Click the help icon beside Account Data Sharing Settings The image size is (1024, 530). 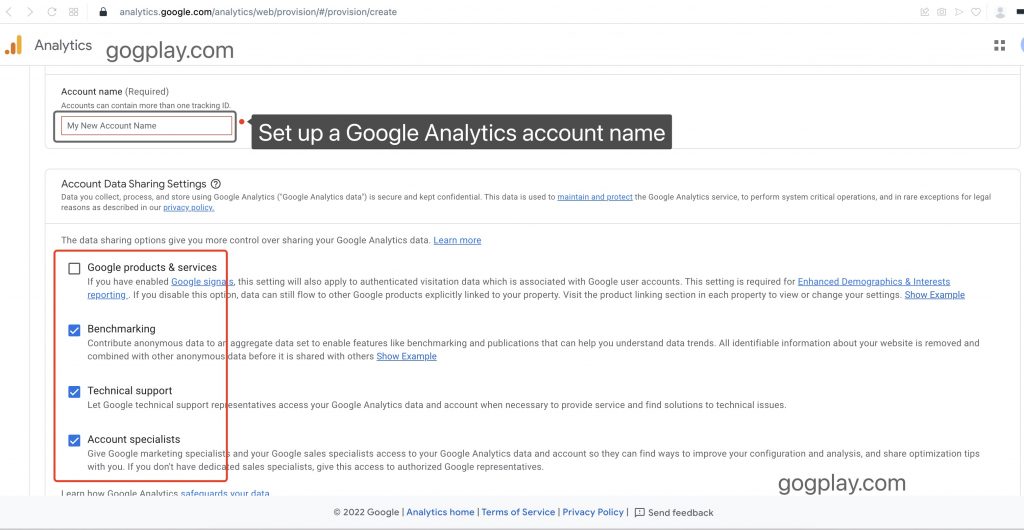pyautogui.click(x=216, y=184)
